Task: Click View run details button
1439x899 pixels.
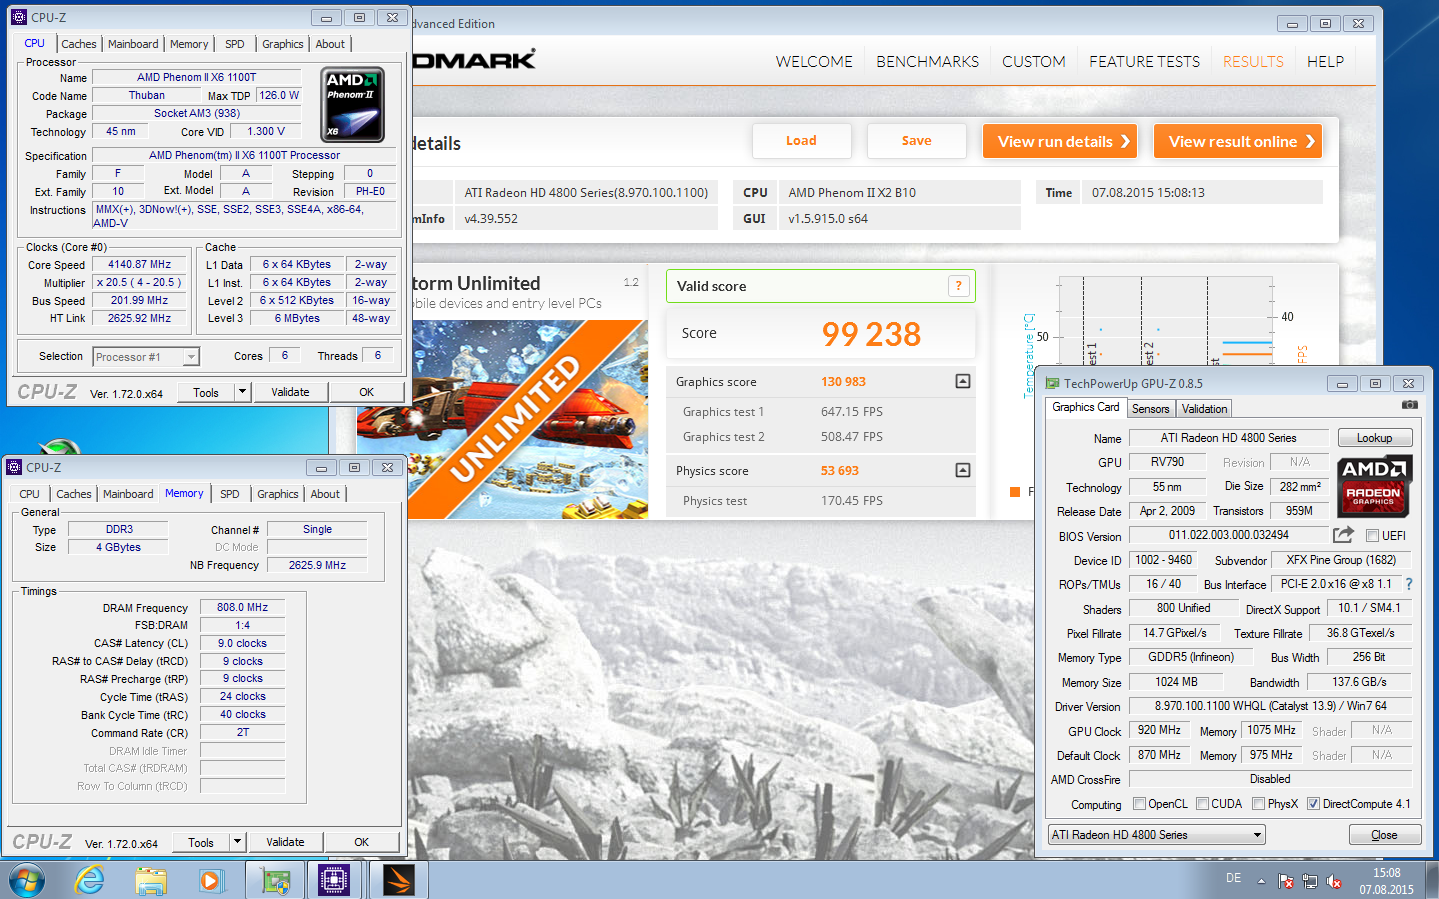Action: tap(1062, 141)
